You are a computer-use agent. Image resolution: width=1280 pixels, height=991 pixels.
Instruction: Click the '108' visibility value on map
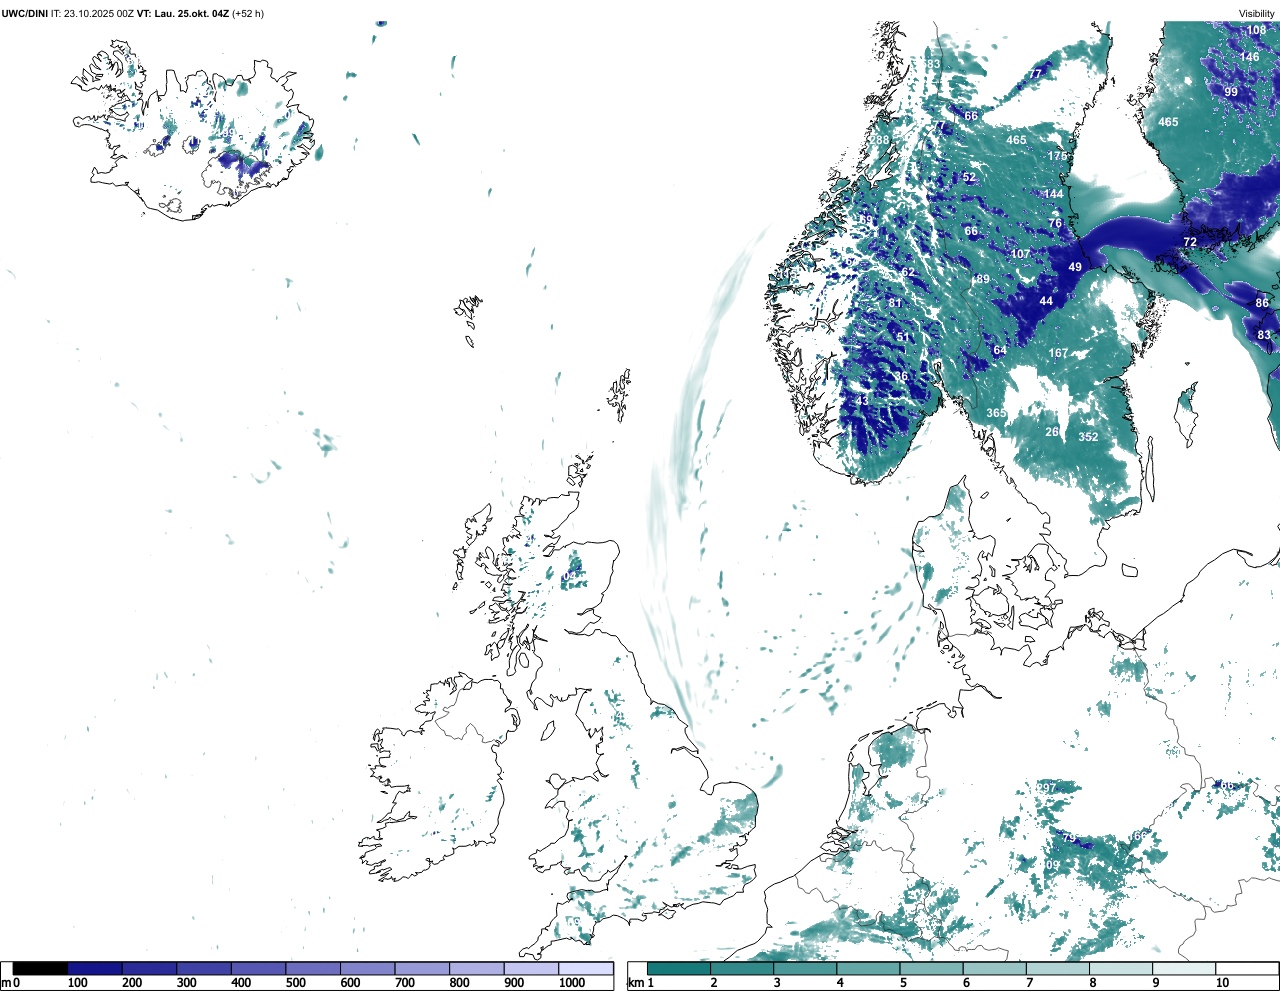[1256, 31]
